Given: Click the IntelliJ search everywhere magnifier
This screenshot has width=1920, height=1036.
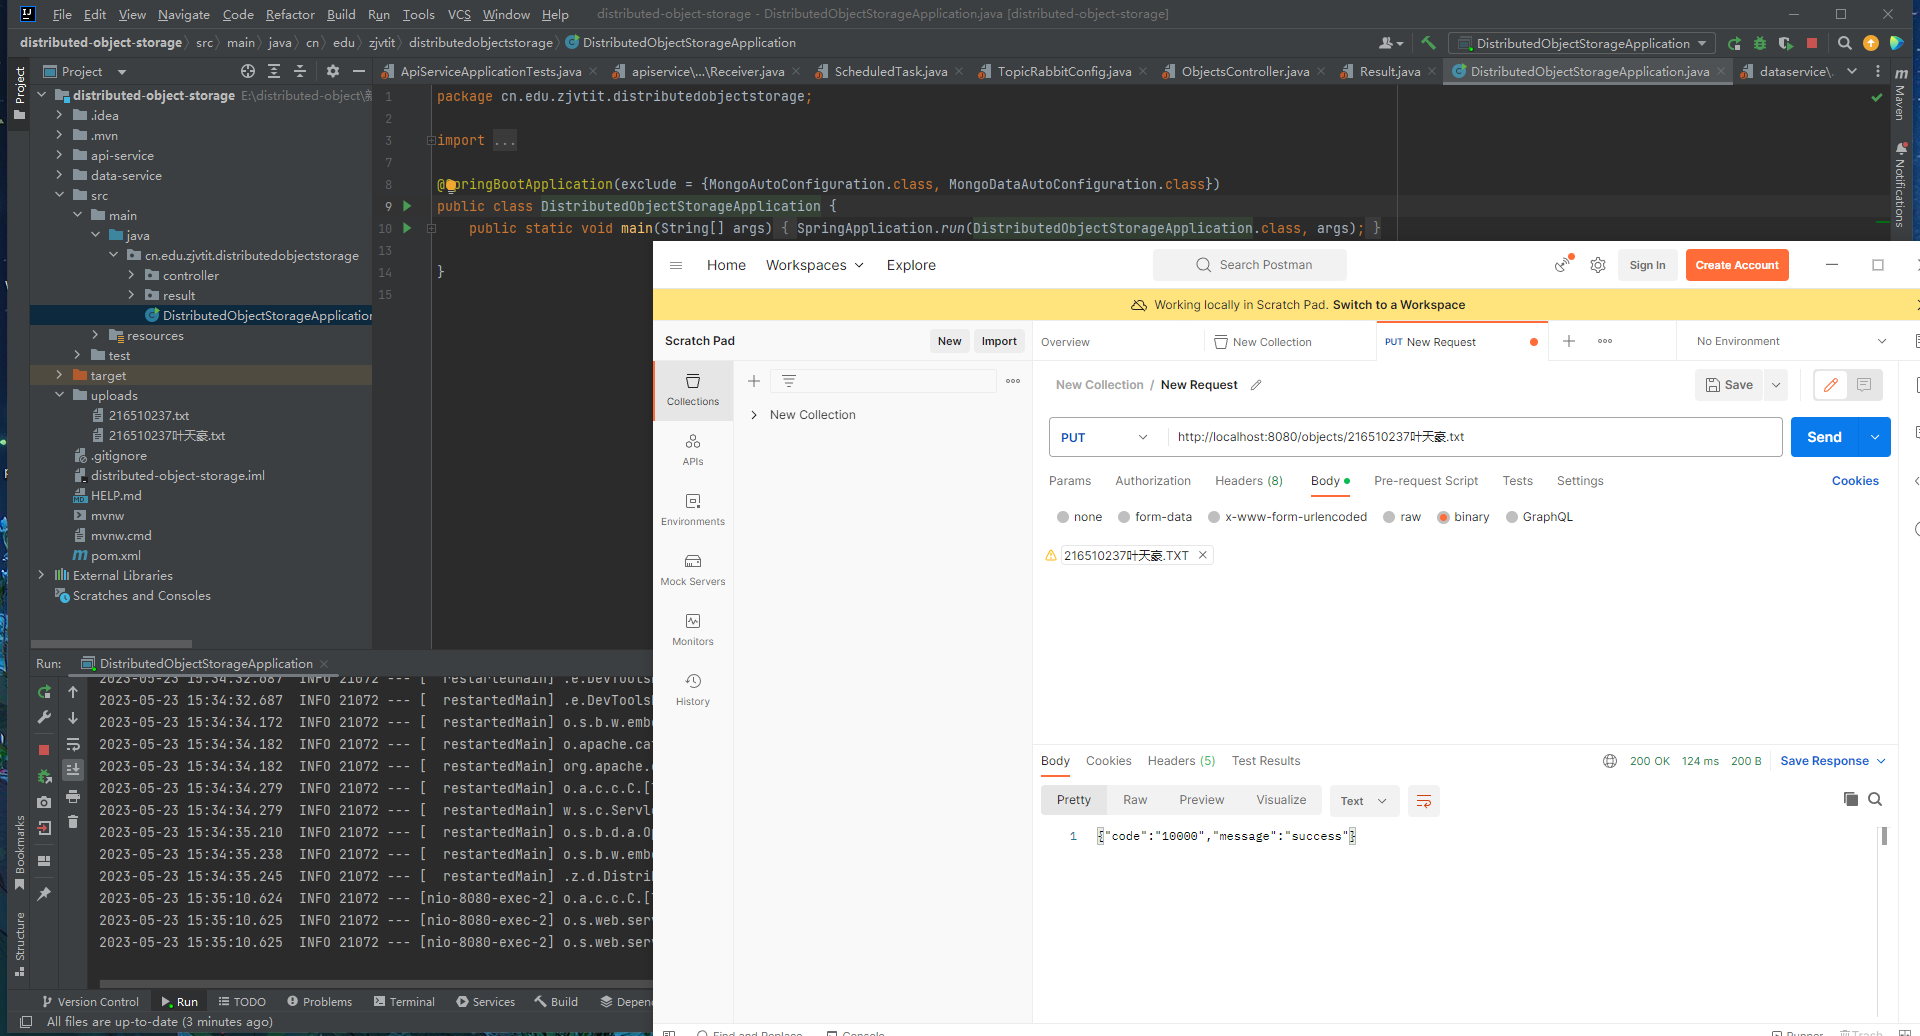Looking at the screenshot, I should click(x=1845, y=43).
